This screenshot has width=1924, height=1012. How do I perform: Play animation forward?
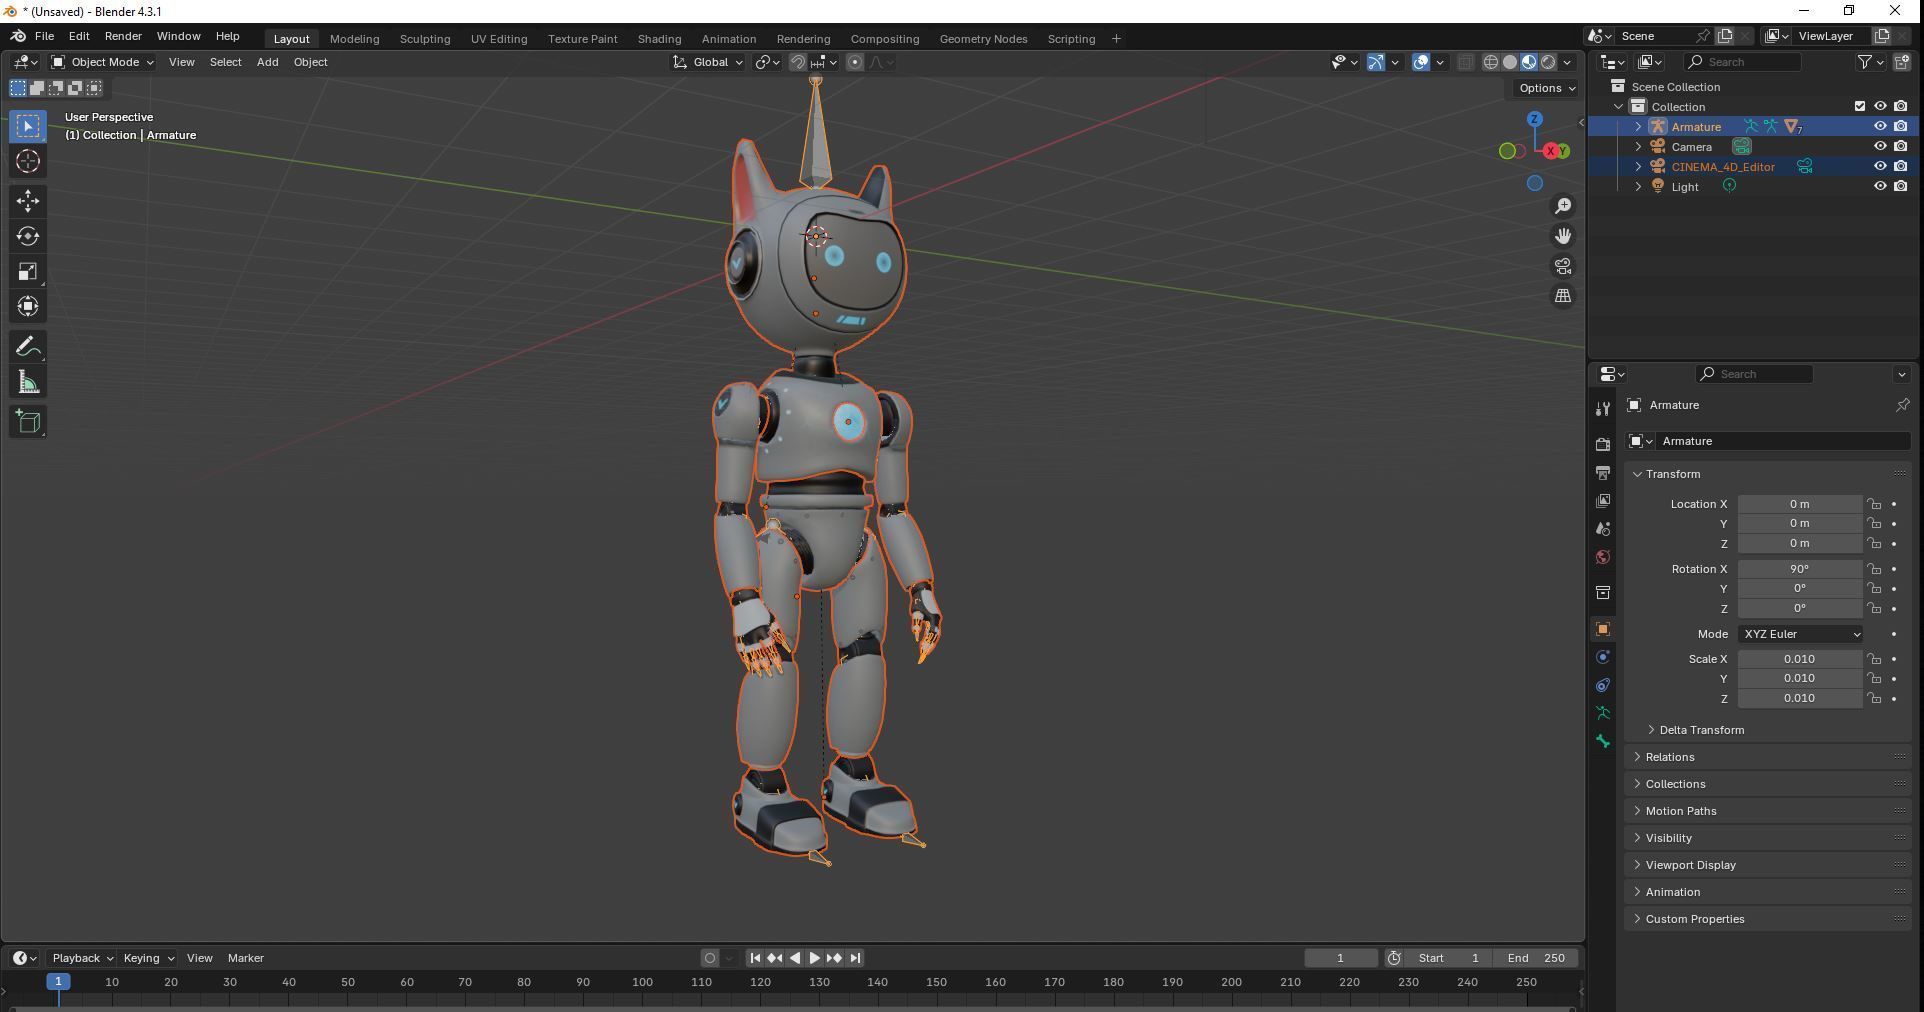pos(814,958)
